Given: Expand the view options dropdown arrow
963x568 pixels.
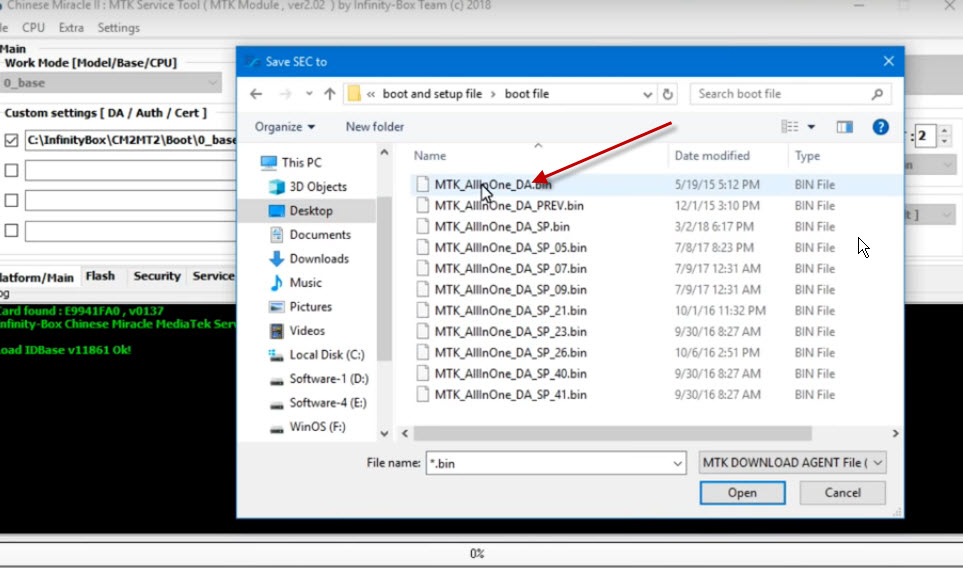Looking at the screenshot, I should (x=811, y=127).
